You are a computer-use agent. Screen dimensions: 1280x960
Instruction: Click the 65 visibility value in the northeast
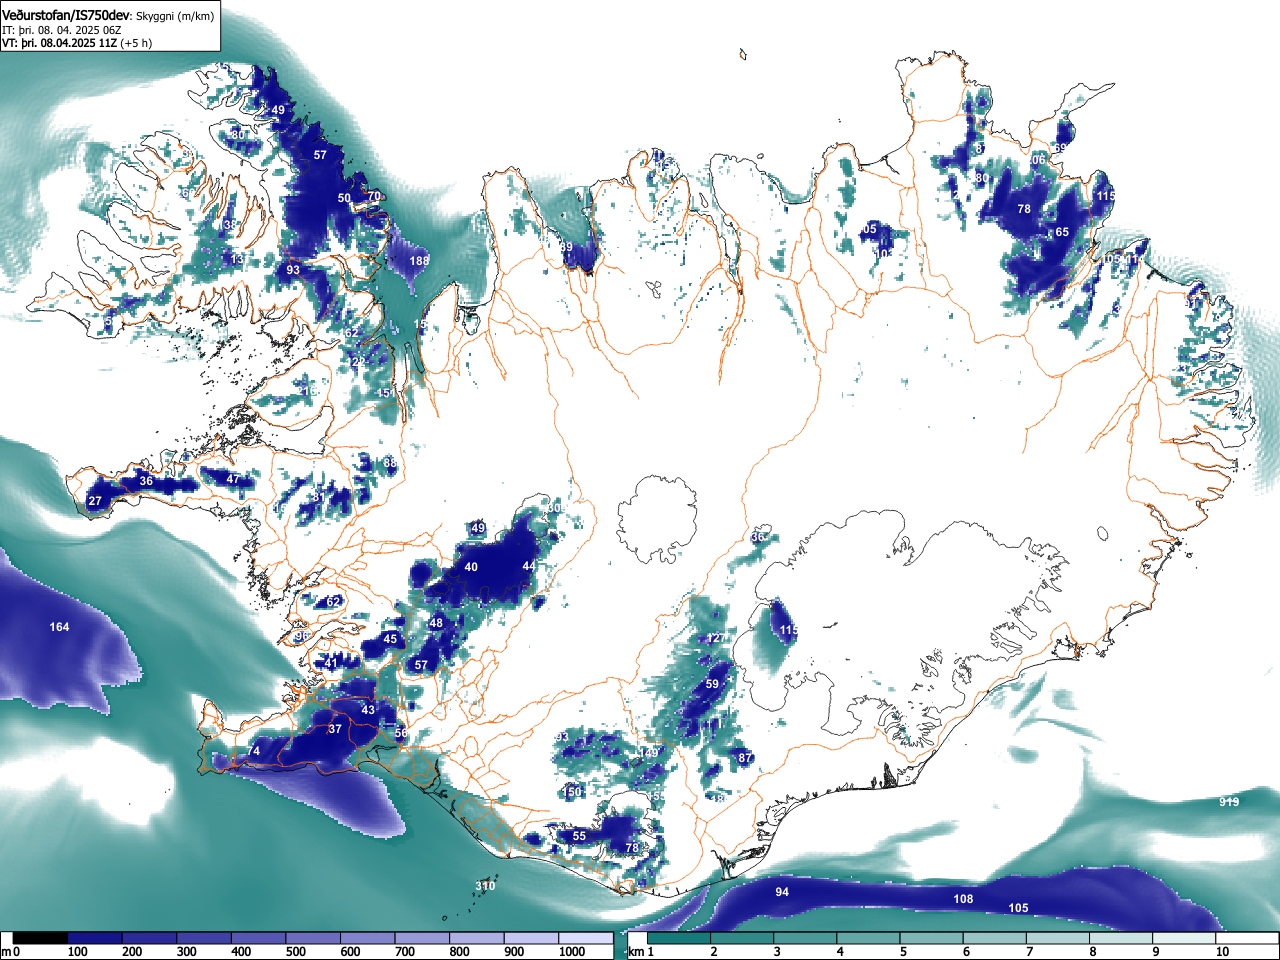[1062, 232]
